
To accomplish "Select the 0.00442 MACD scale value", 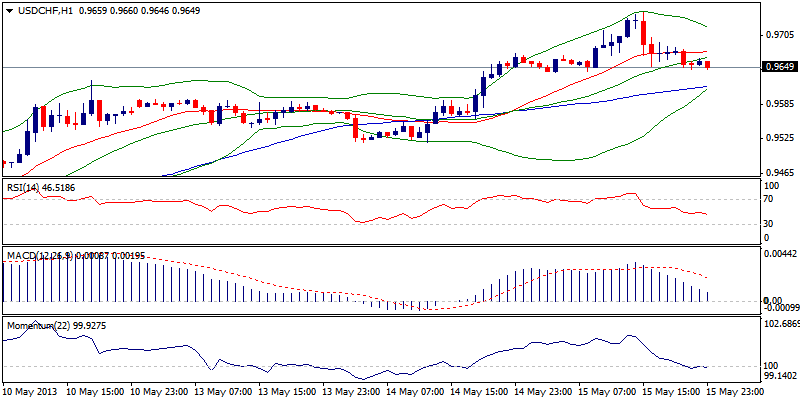I will click(x=779, y=255).
